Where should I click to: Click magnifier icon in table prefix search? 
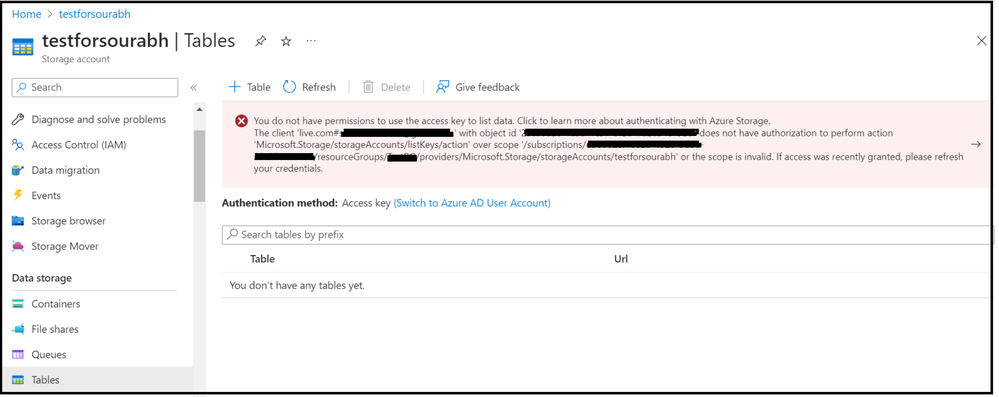233,235
